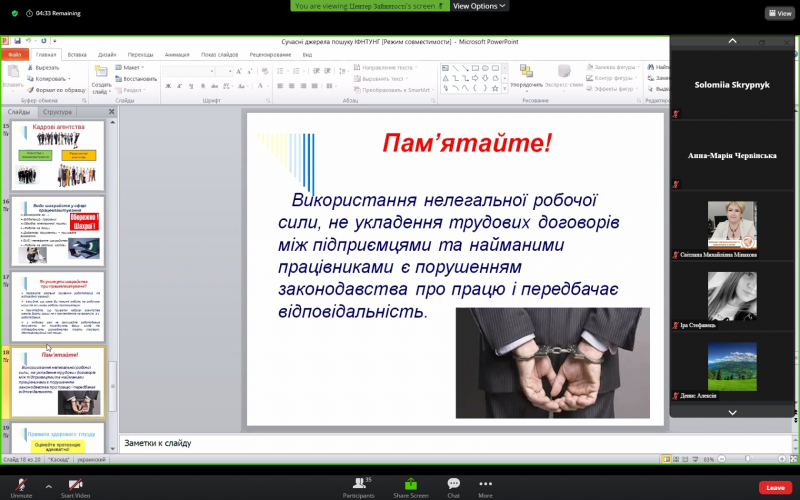This screenshot has width=800, height=500.
Task: Click Копировать copy command
Action: [x=48, y=79]
